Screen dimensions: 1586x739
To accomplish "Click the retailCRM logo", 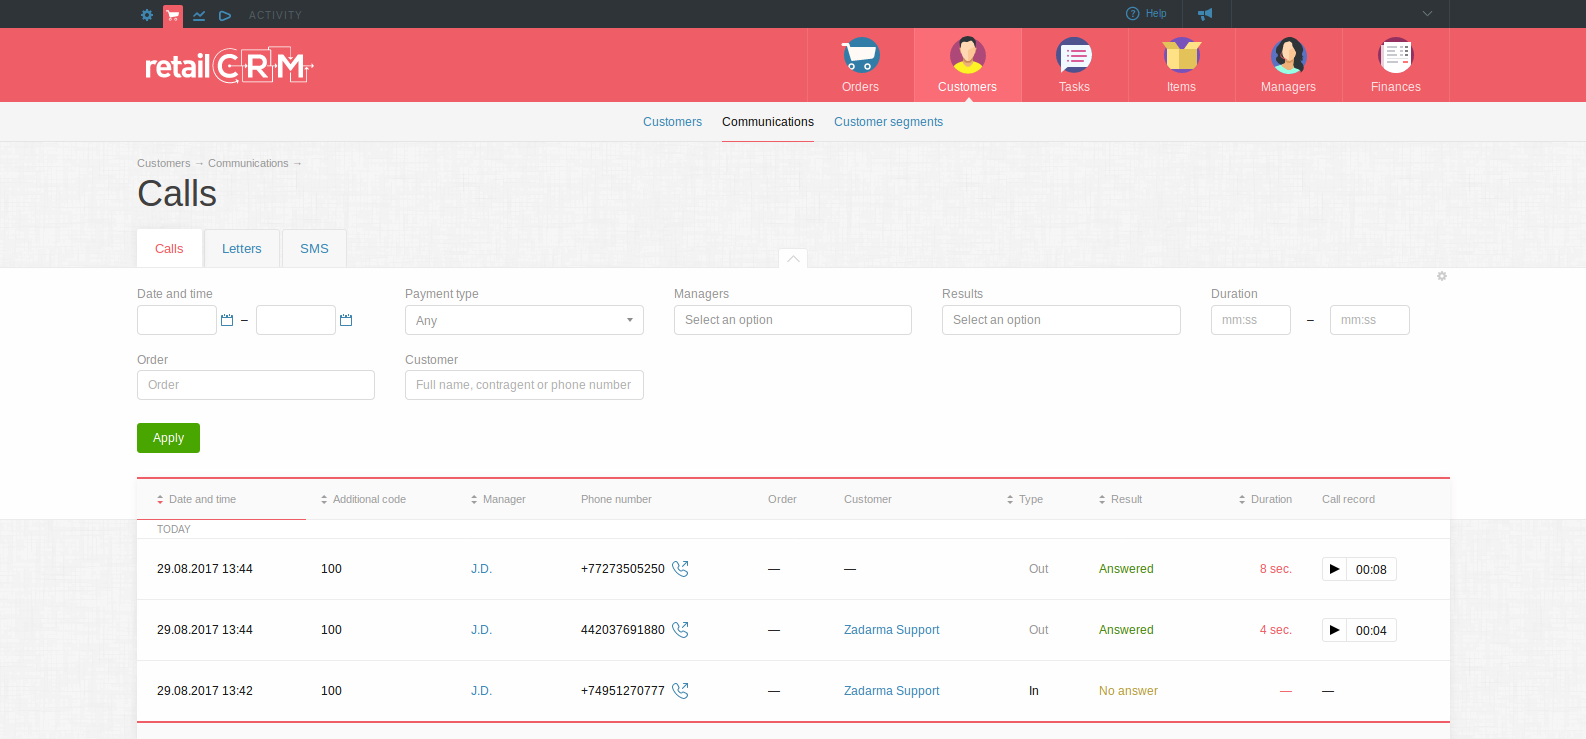I will tap(229, 66).
